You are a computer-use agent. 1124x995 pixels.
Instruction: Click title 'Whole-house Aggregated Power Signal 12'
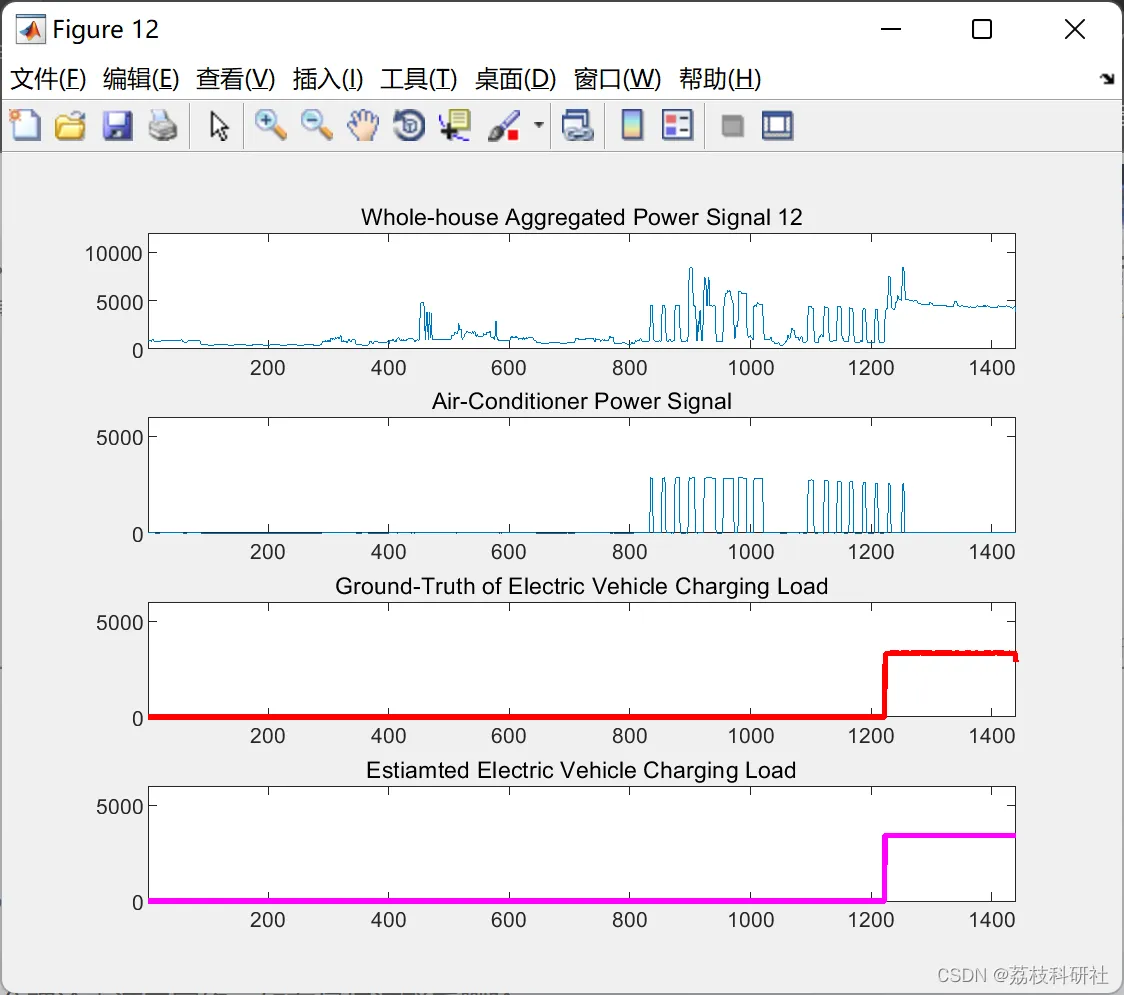[x=581, y=216]
